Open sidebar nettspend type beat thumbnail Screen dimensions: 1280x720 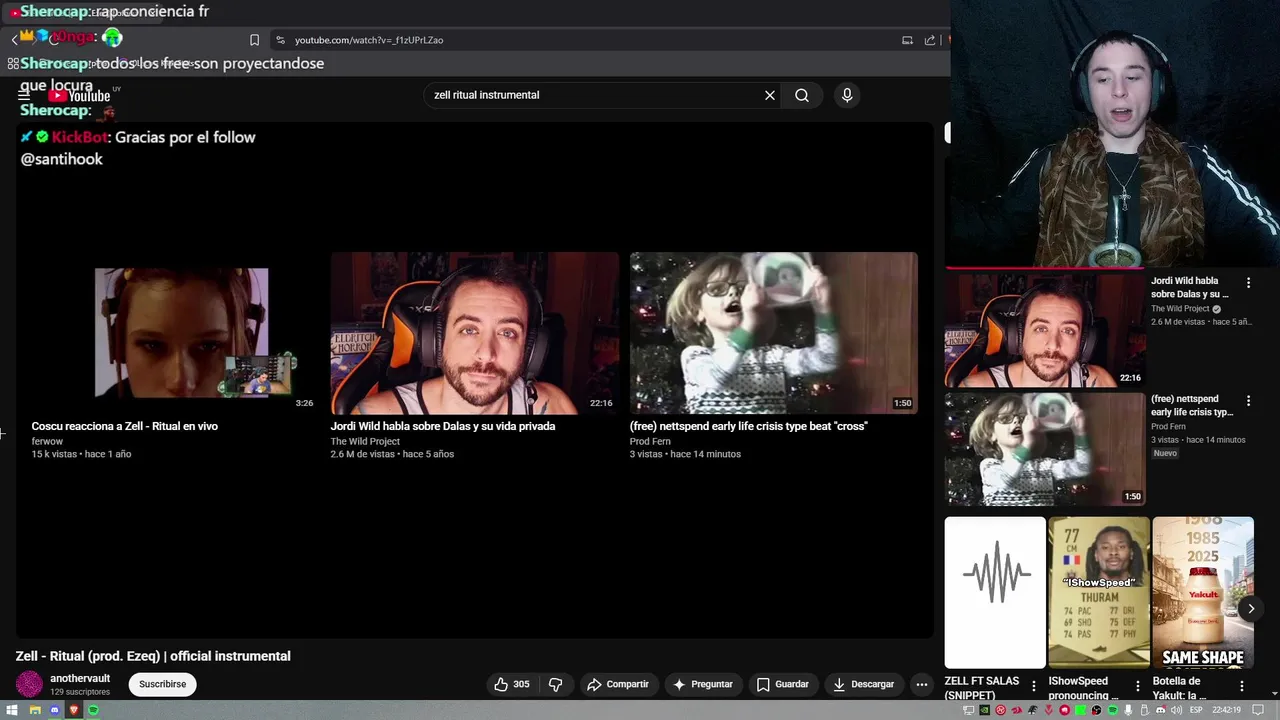(x=1045, y=449)
